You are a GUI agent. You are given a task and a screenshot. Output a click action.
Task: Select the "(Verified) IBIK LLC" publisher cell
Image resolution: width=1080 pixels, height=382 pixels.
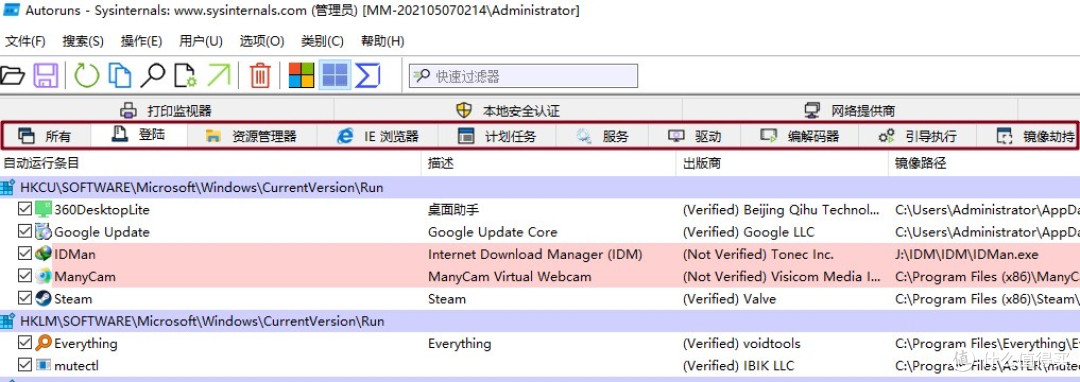pos(738,365)
